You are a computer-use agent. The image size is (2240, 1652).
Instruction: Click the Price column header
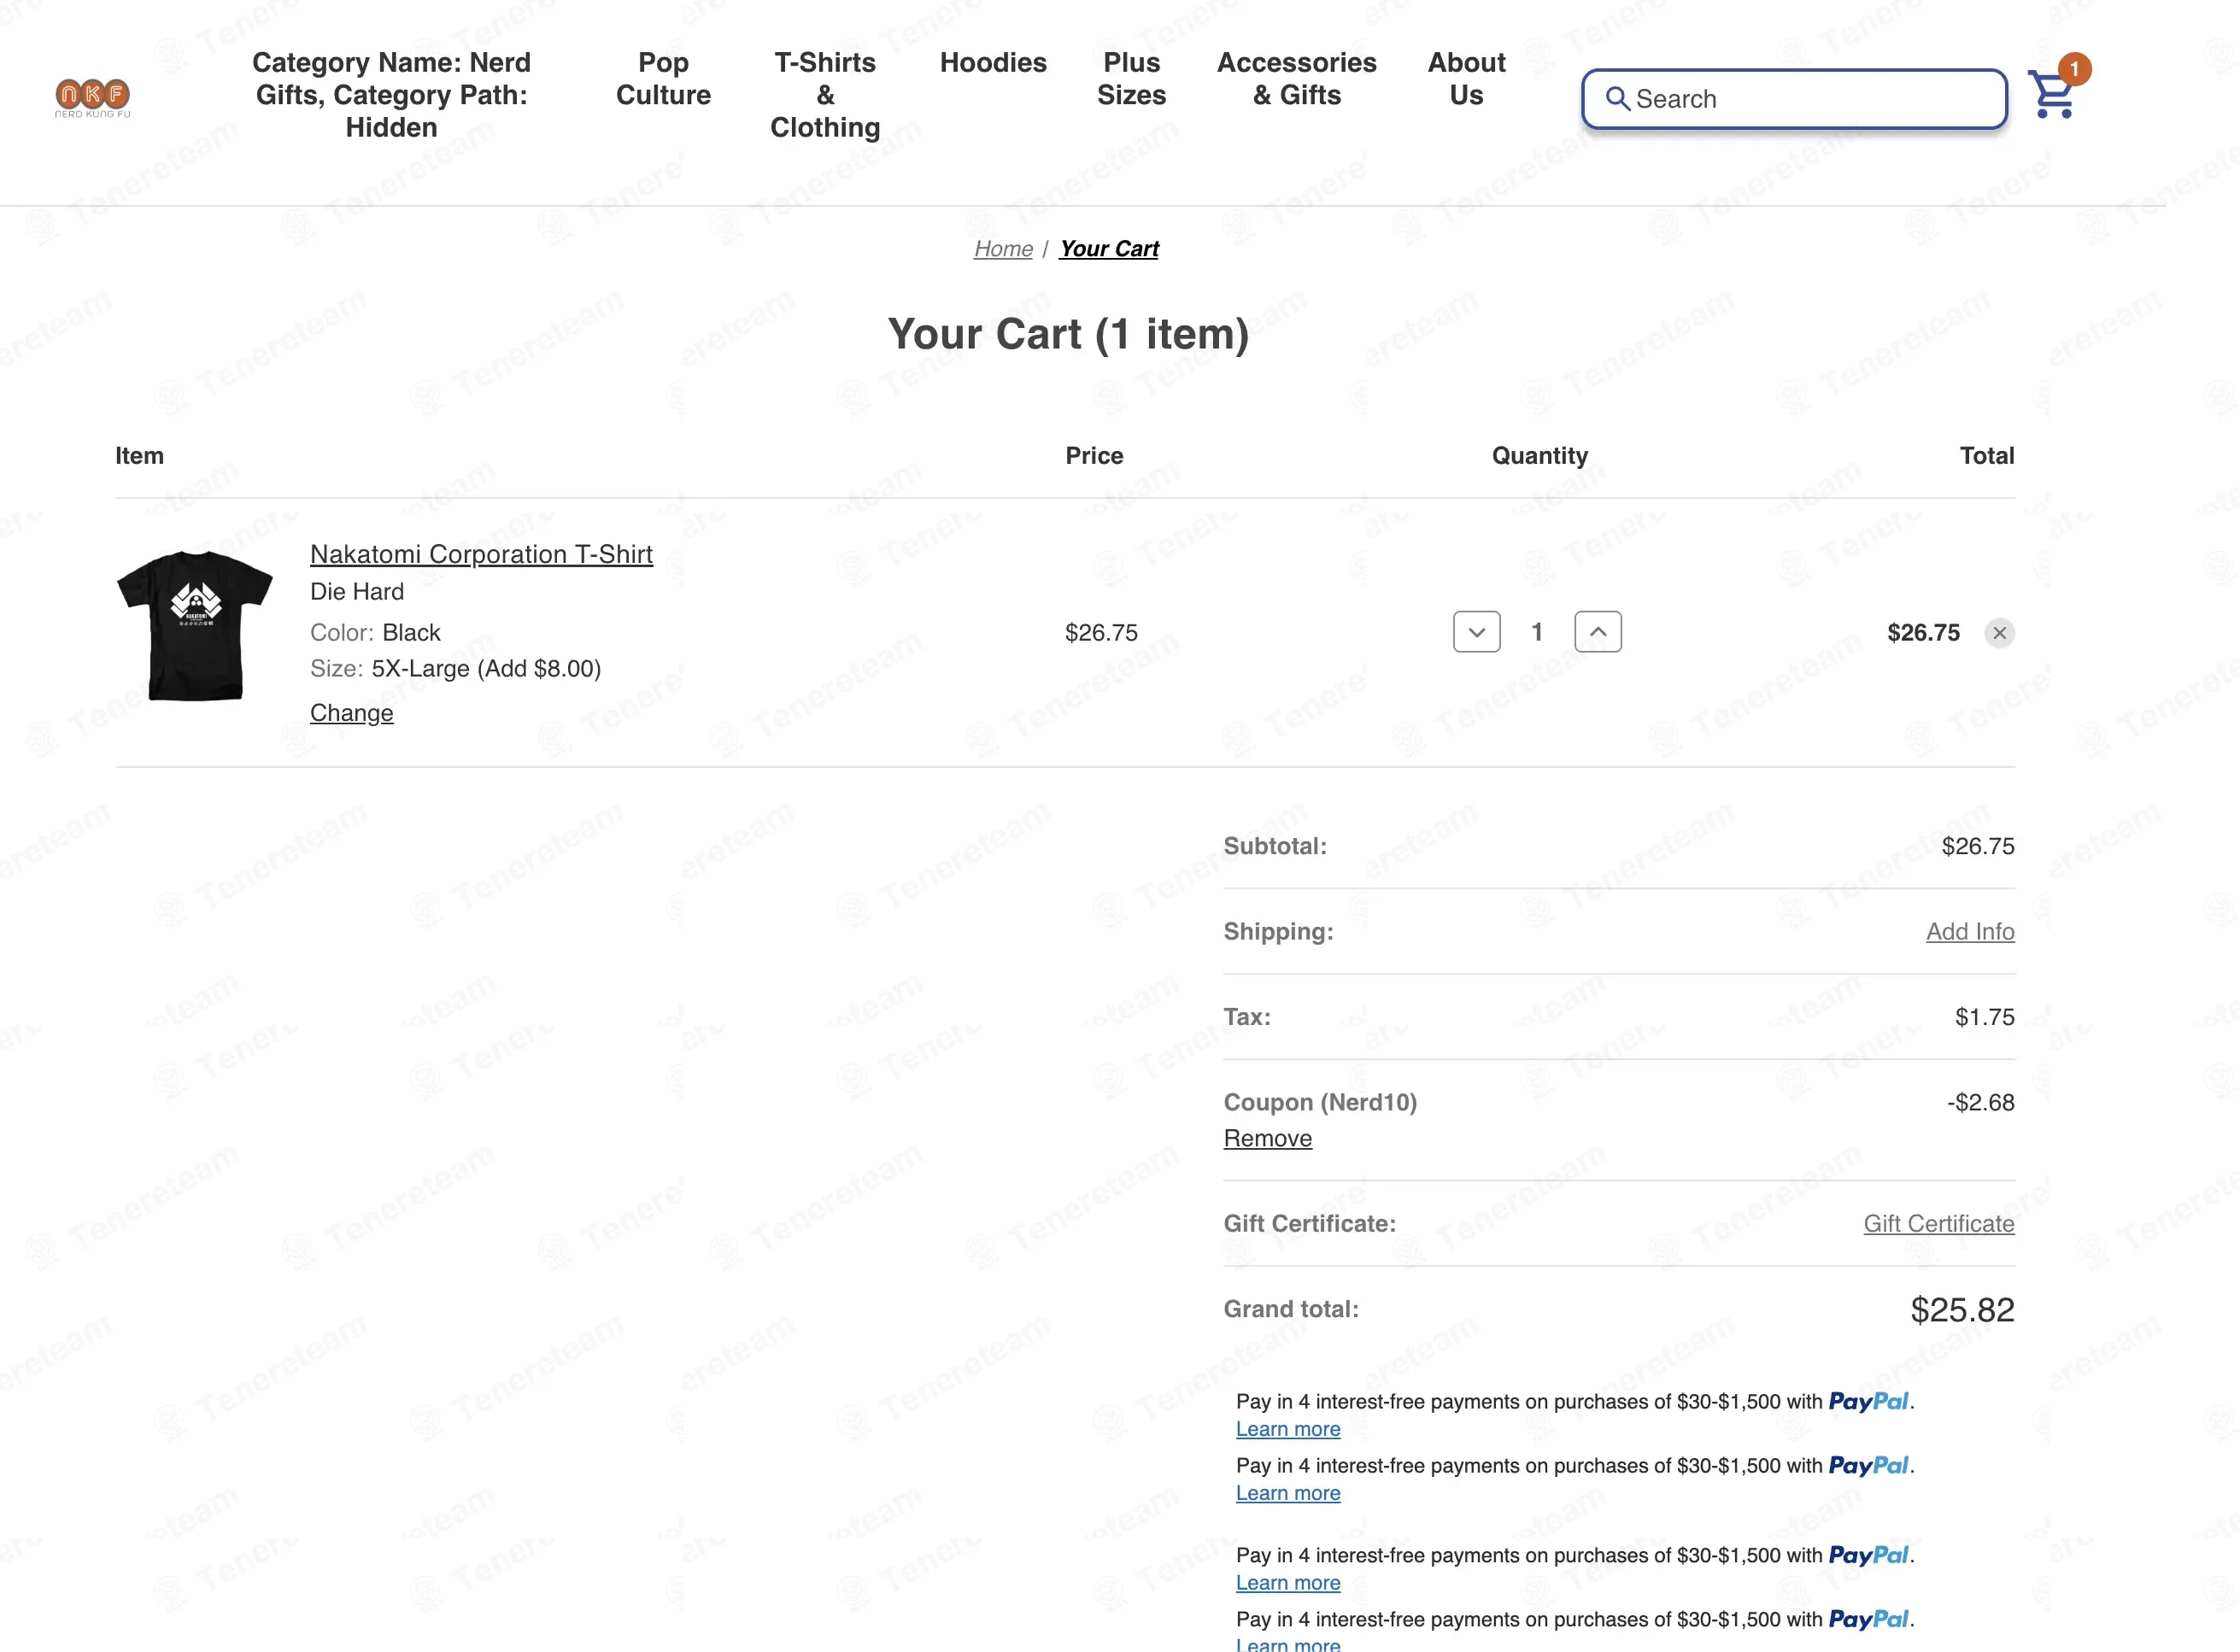coord(1094,456)
